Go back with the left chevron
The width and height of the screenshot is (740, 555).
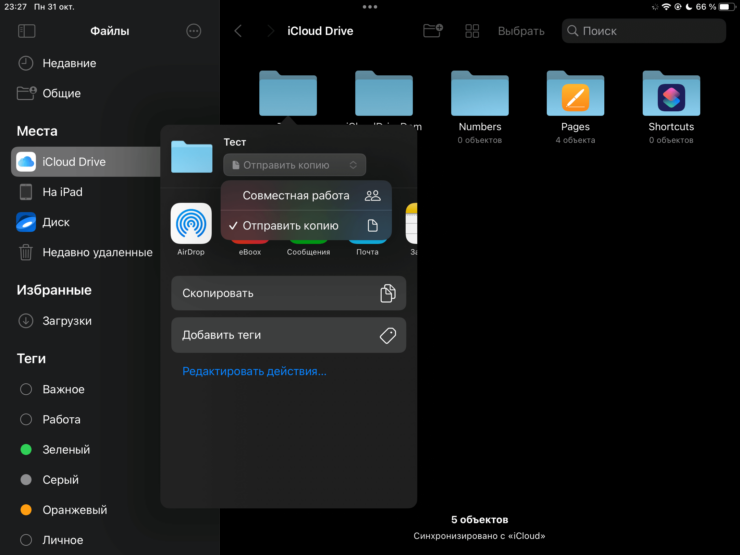click(238, 31)
